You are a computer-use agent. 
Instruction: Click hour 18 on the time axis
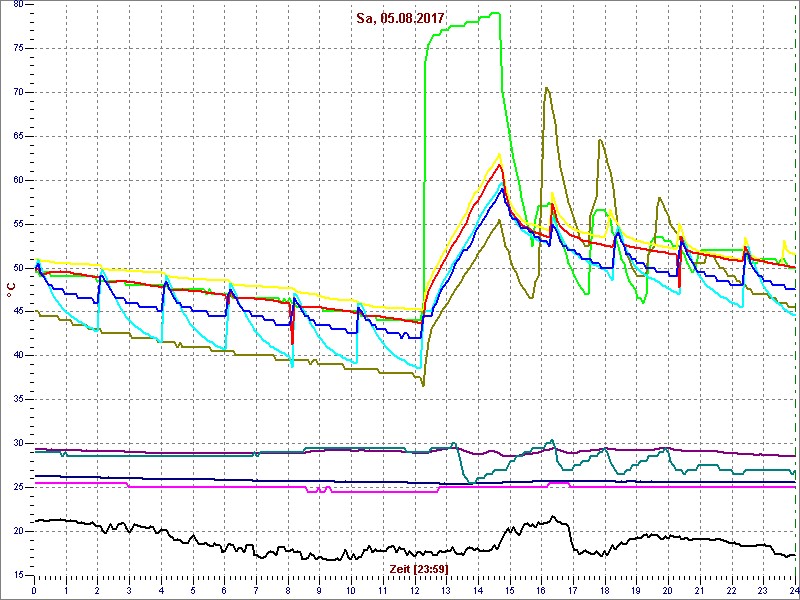click(605, 590)
